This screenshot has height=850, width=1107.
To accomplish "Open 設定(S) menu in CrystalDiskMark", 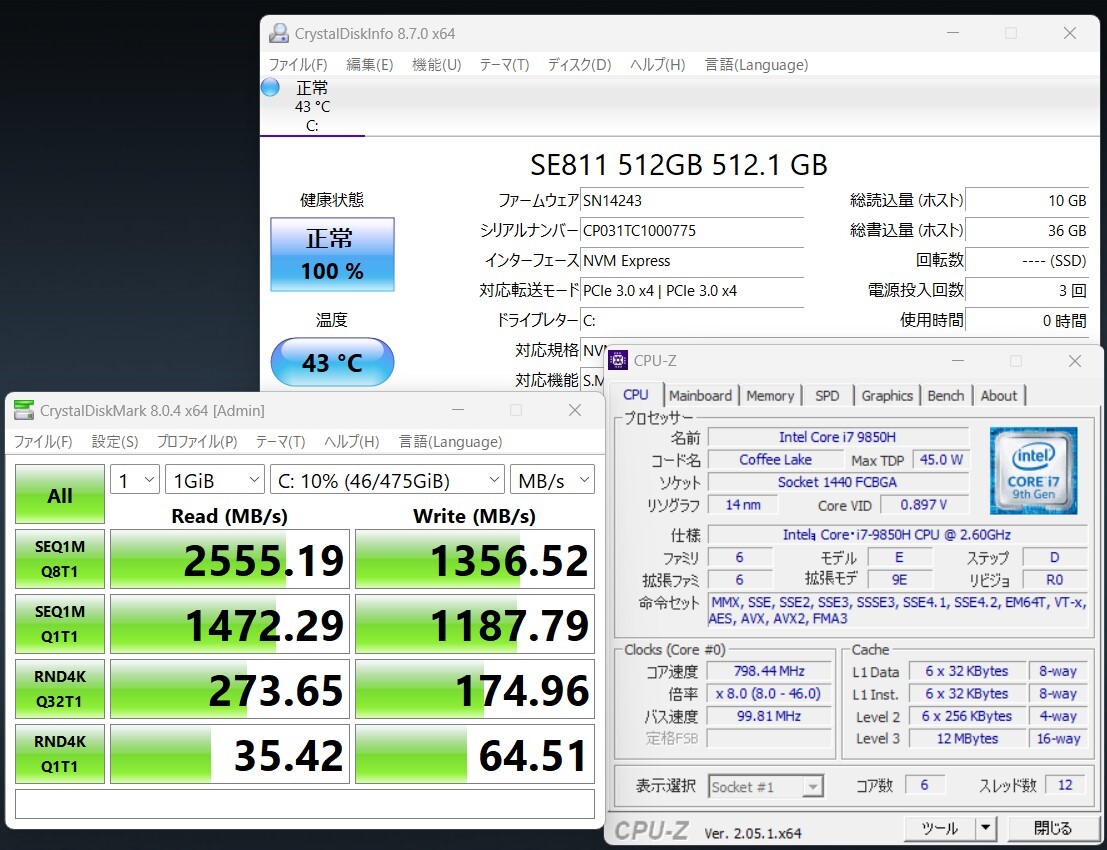I will tap(114, 442).
